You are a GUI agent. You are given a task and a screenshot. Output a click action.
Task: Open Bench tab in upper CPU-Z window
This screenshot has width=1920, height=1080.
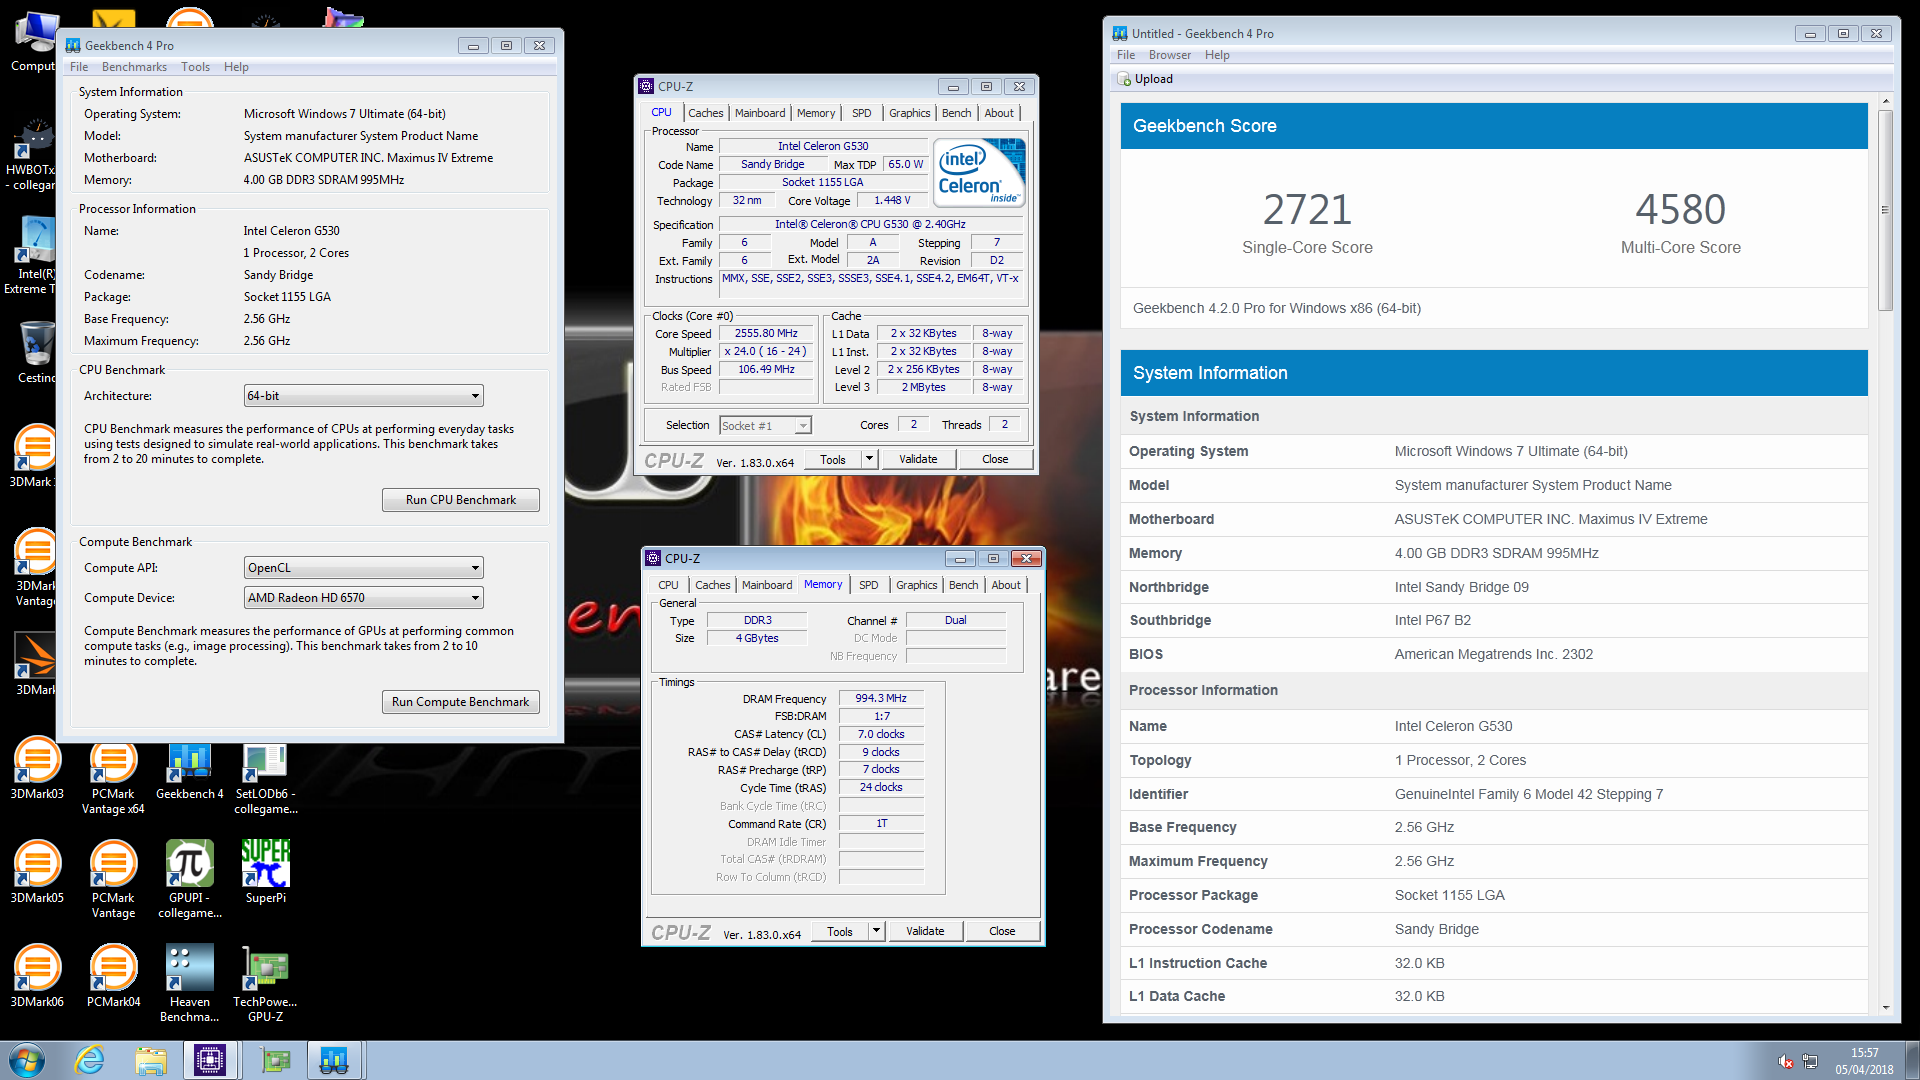[956, 113]
